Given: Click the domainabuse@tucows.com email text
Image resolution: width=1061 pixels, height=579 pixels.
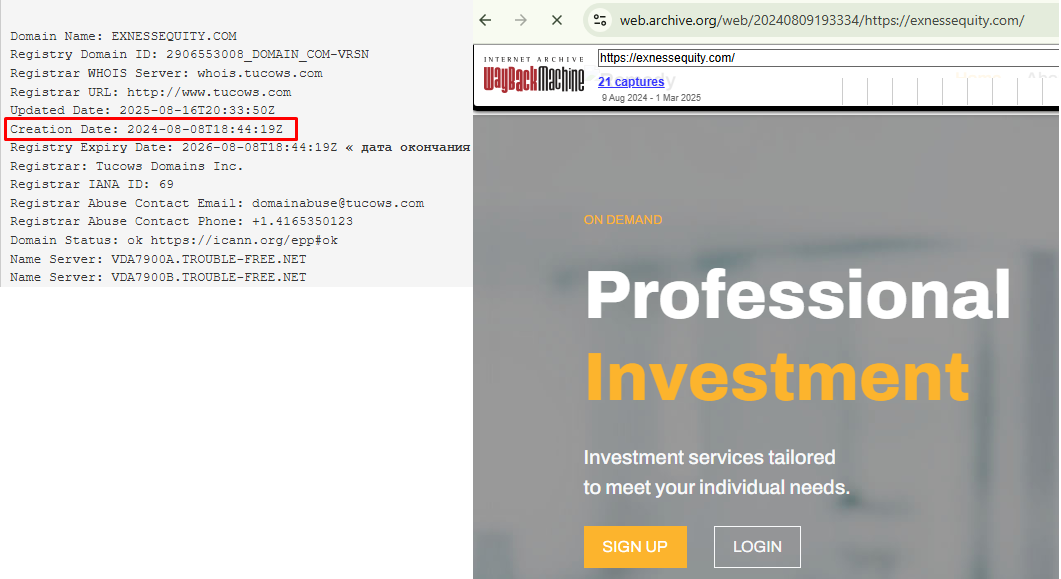Looking at the screenshot, I should pyautogui.click(x=338, y=203).
